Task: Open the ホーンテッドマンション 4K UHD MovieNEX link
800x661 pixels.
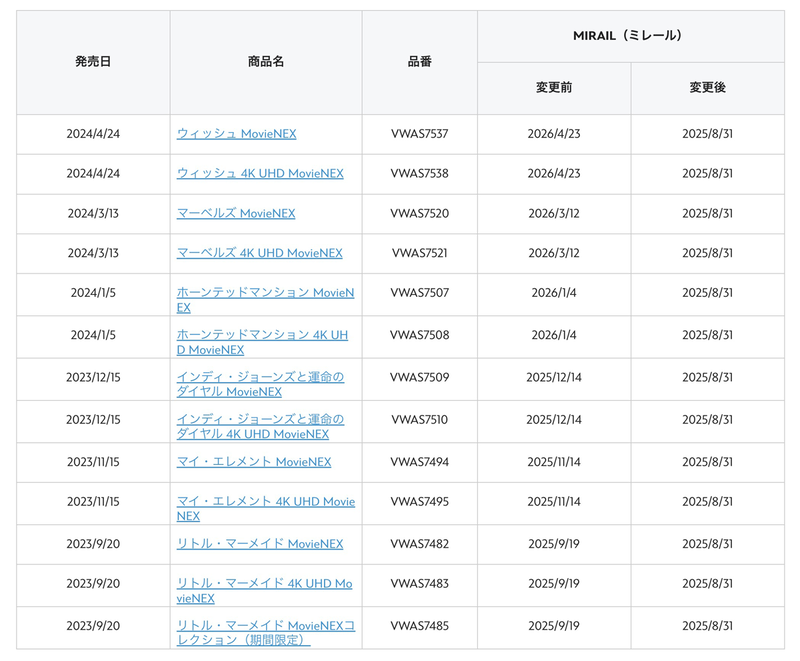Action: click(262, 342)
